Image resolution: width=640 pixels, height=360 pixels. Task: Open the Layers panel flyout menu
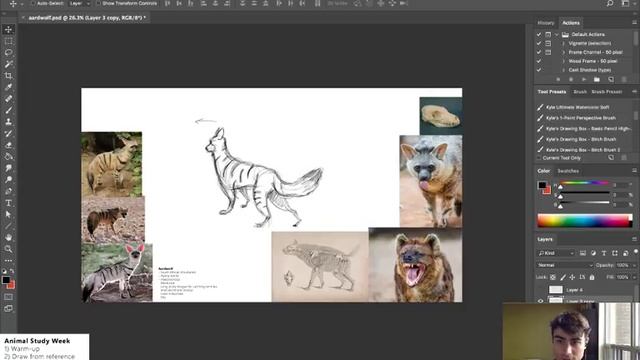point(634,239)
